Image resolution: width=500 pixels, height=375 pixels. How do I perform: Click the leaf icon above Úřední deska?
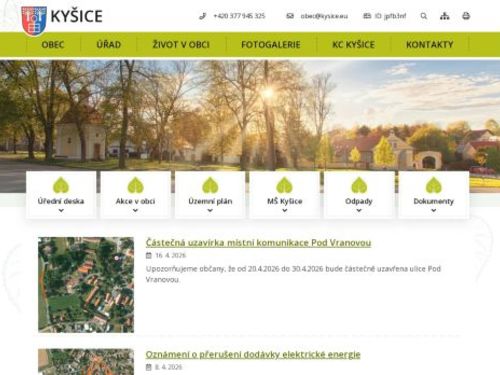[x=61, y=185]
